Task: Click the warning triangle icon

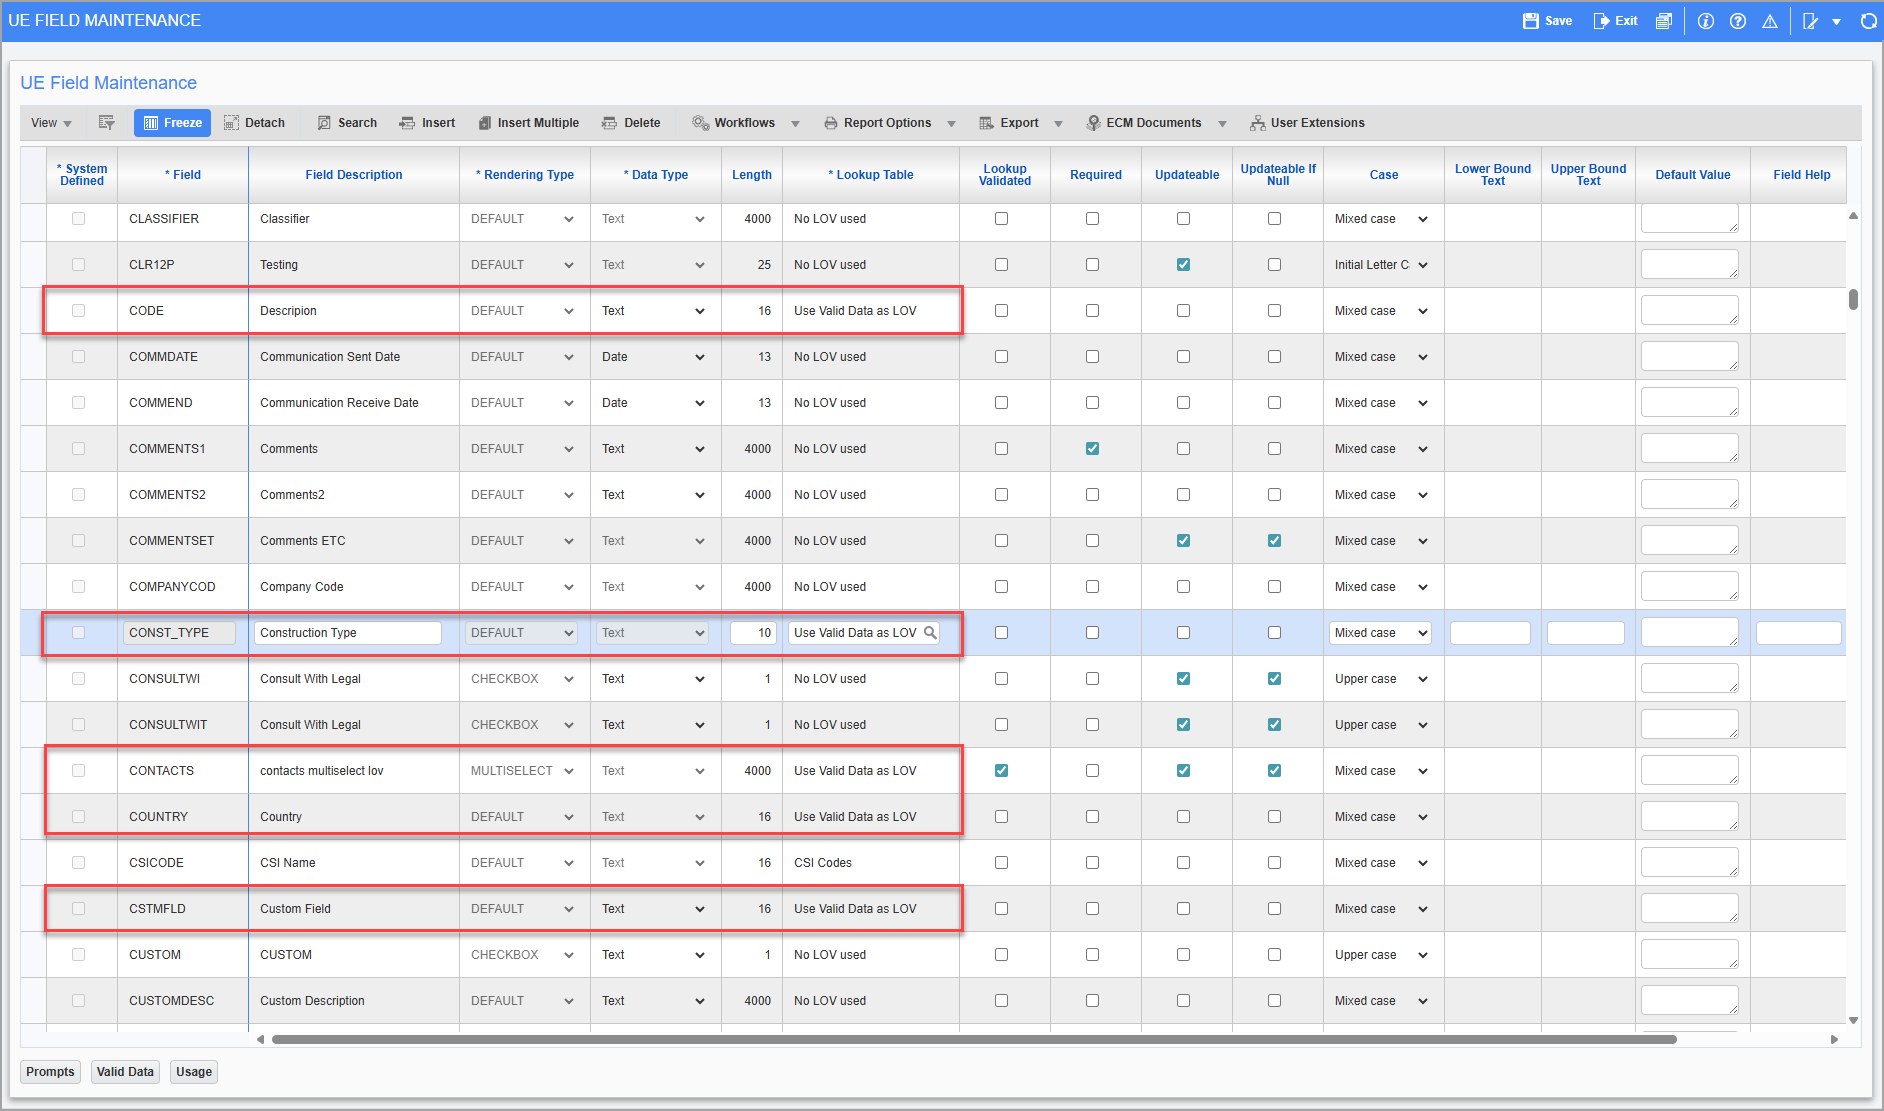Action: tap(1770, 21)
